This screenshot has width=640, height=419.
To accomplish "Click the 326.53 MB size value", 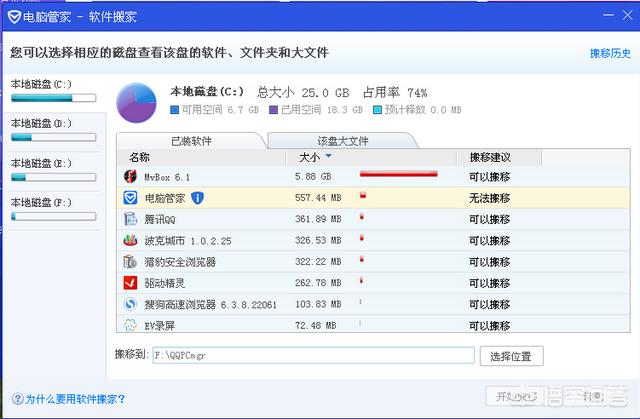I will click(318, 240).
